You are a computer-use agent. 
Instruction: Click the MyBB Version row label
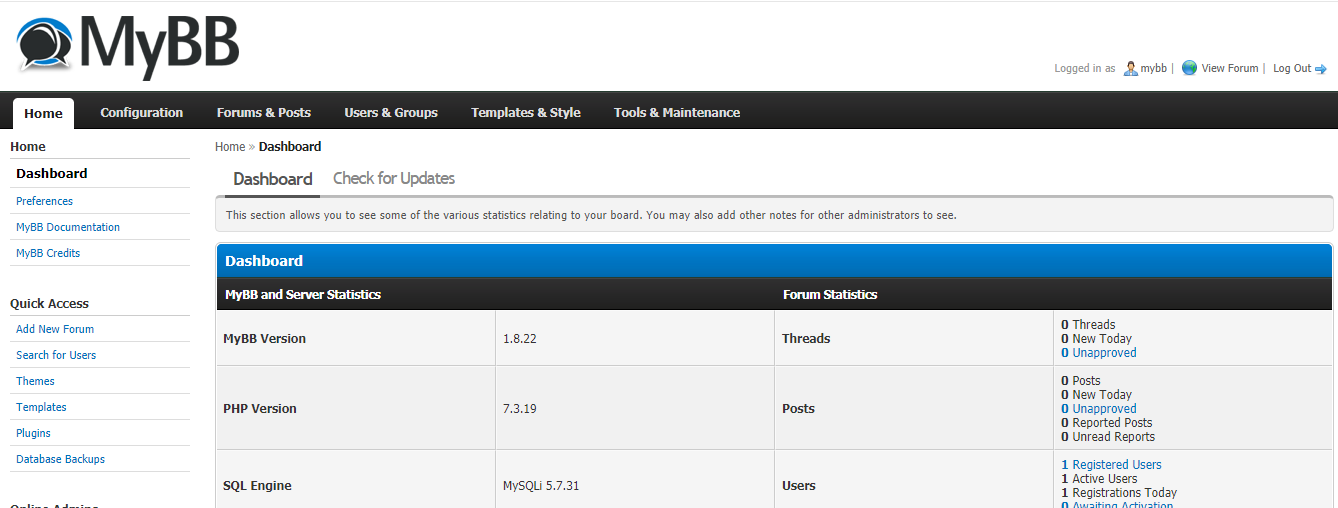point(264,339)
